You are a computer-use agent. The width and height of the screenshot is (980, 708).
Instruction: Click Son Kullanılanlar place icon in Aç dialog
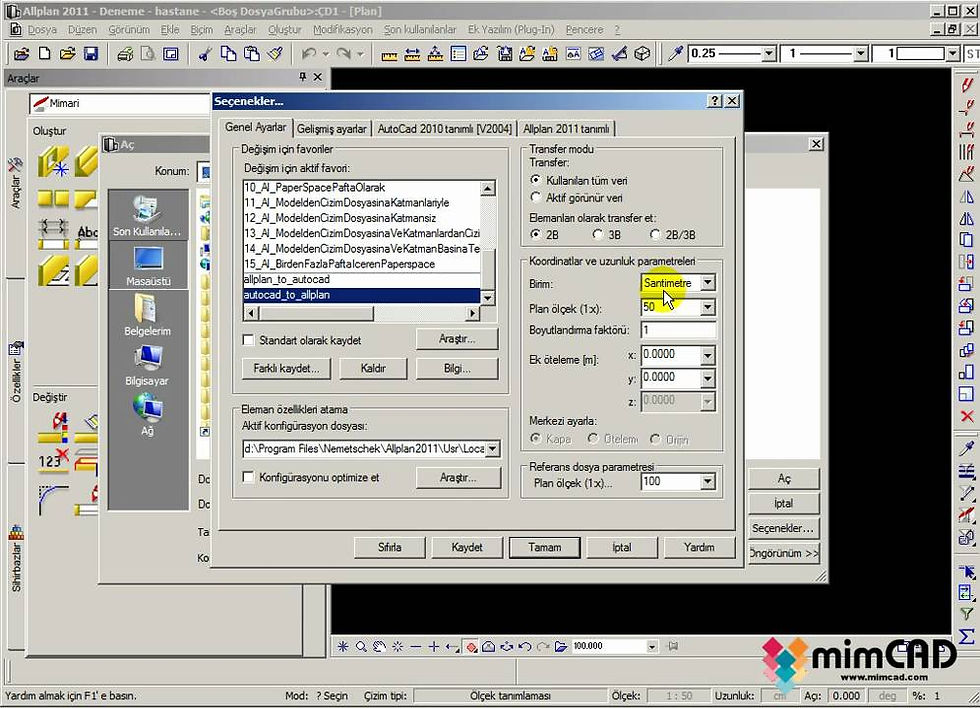tap(147, 216)
